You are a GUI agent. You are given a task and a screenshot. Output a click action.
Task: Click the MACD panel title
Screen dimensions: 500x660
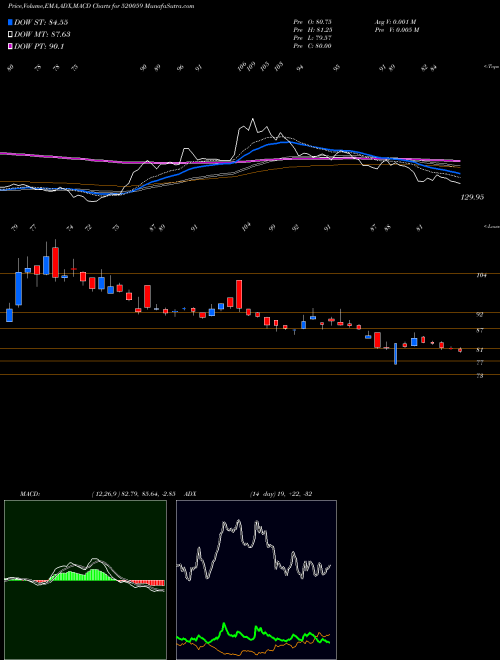click(x=29, y=494)
